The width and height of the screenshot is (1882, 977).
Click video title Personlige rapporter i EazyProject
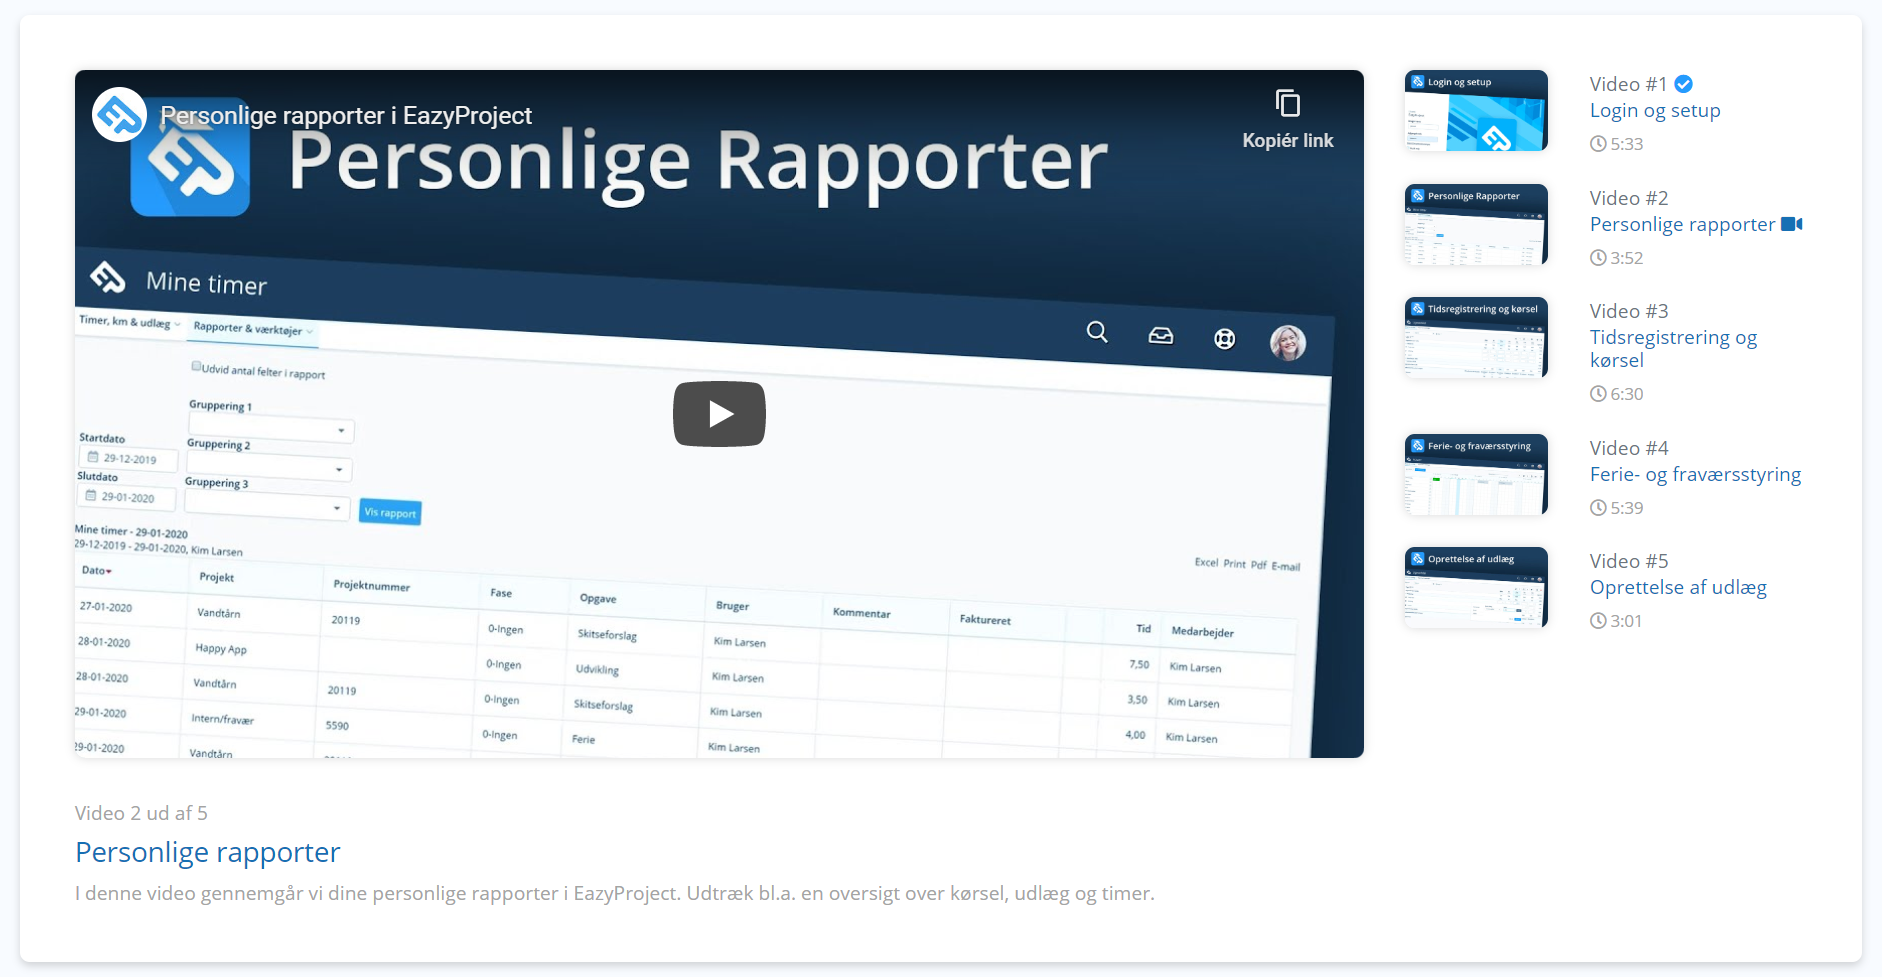pos(346,116)
